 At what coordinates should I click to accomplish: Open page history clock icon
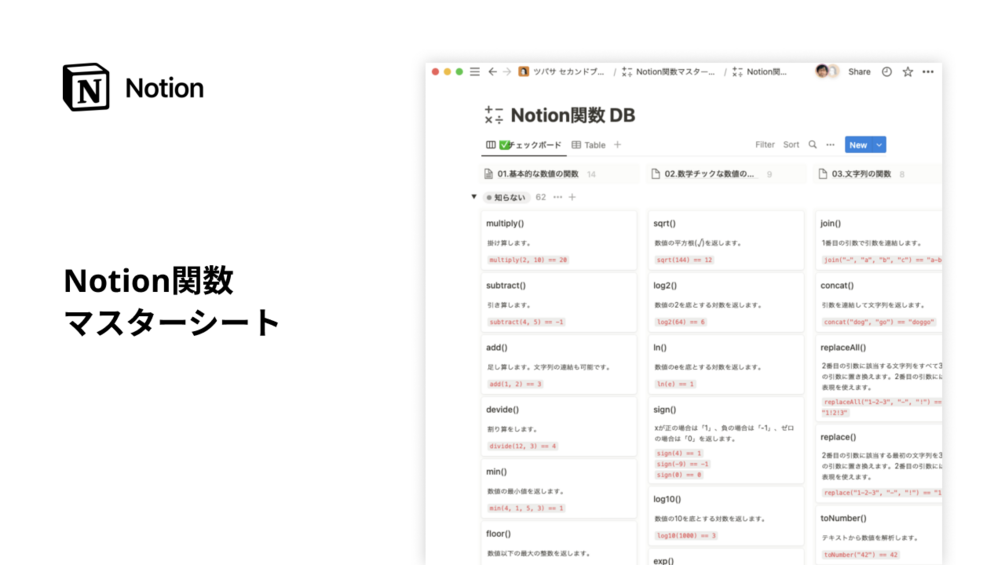pyautogui.click(x=886, y=72)
